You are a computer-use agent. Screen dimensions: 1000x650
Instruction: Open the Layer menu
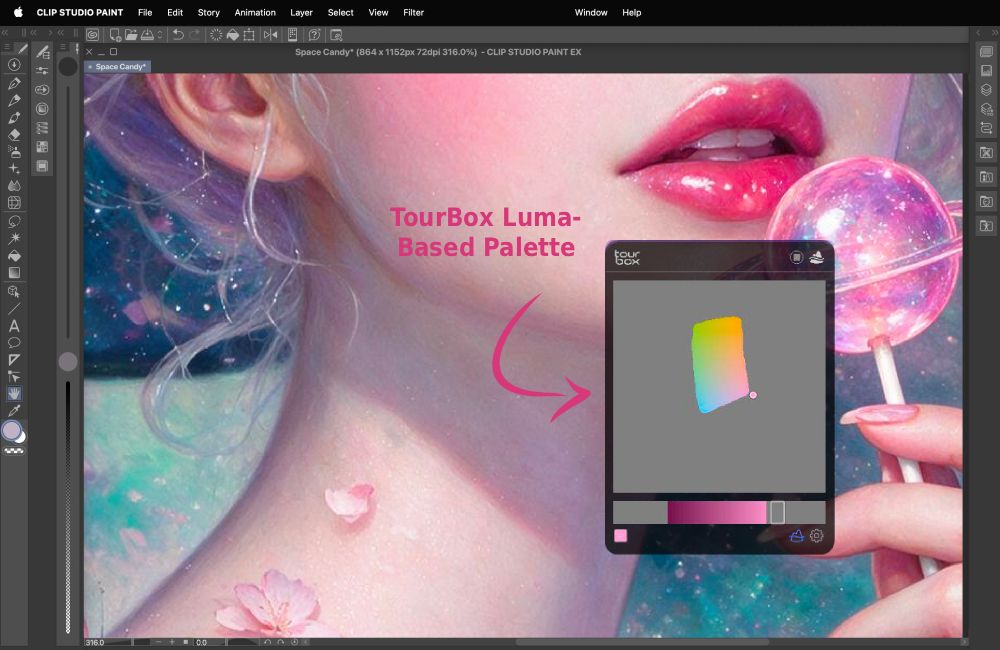[x=301, y=12]
